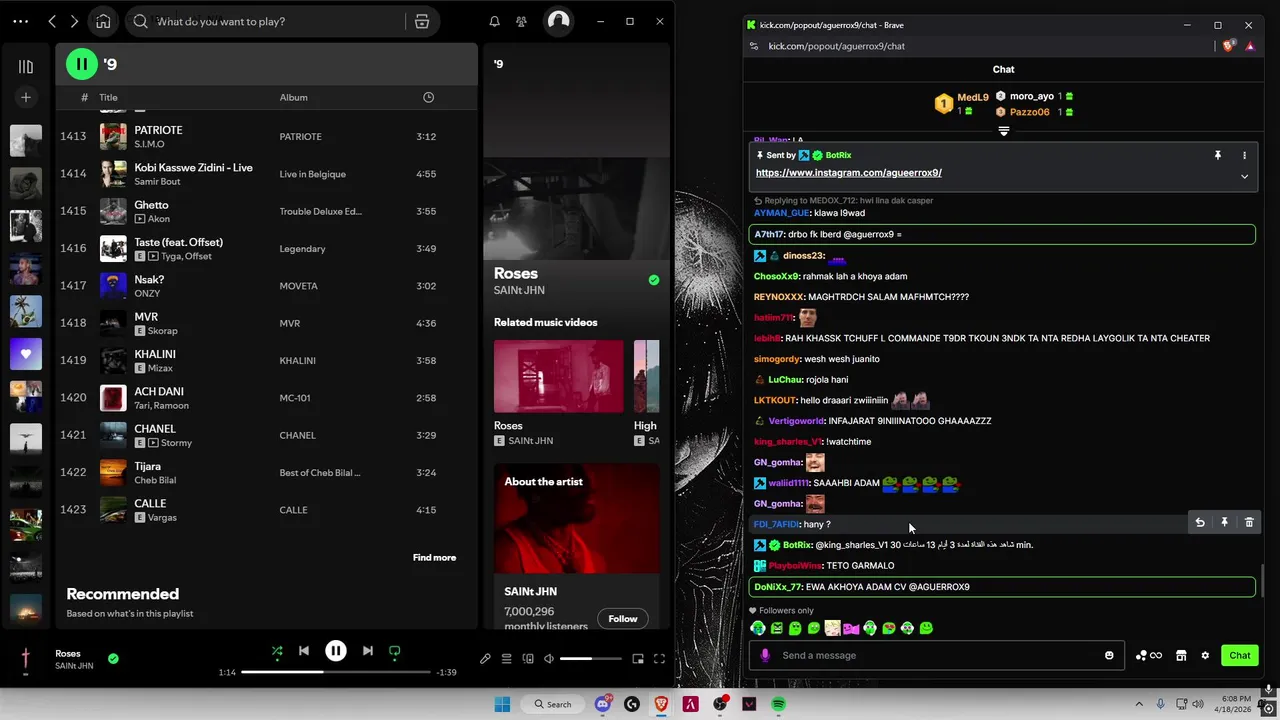Open Liked Songs heart playlist in sidebar
The height and width of the screenshot is (720, 1280).
pos(26,353)
